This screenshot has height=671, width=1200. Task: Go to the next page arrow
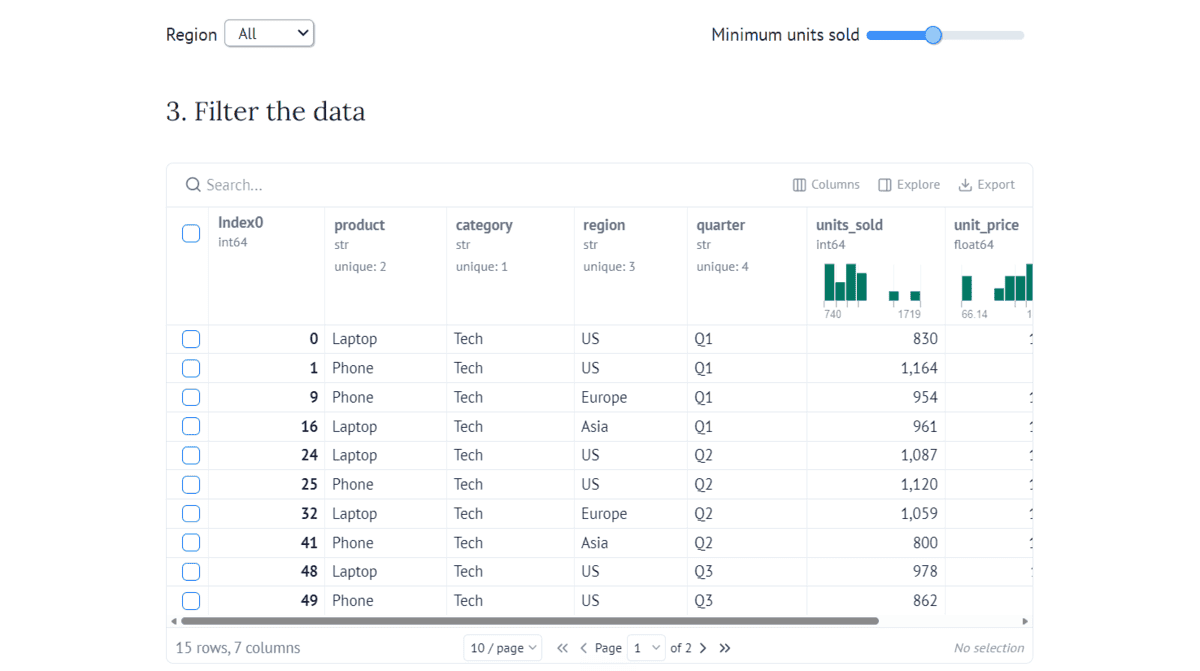pos(703,648)
